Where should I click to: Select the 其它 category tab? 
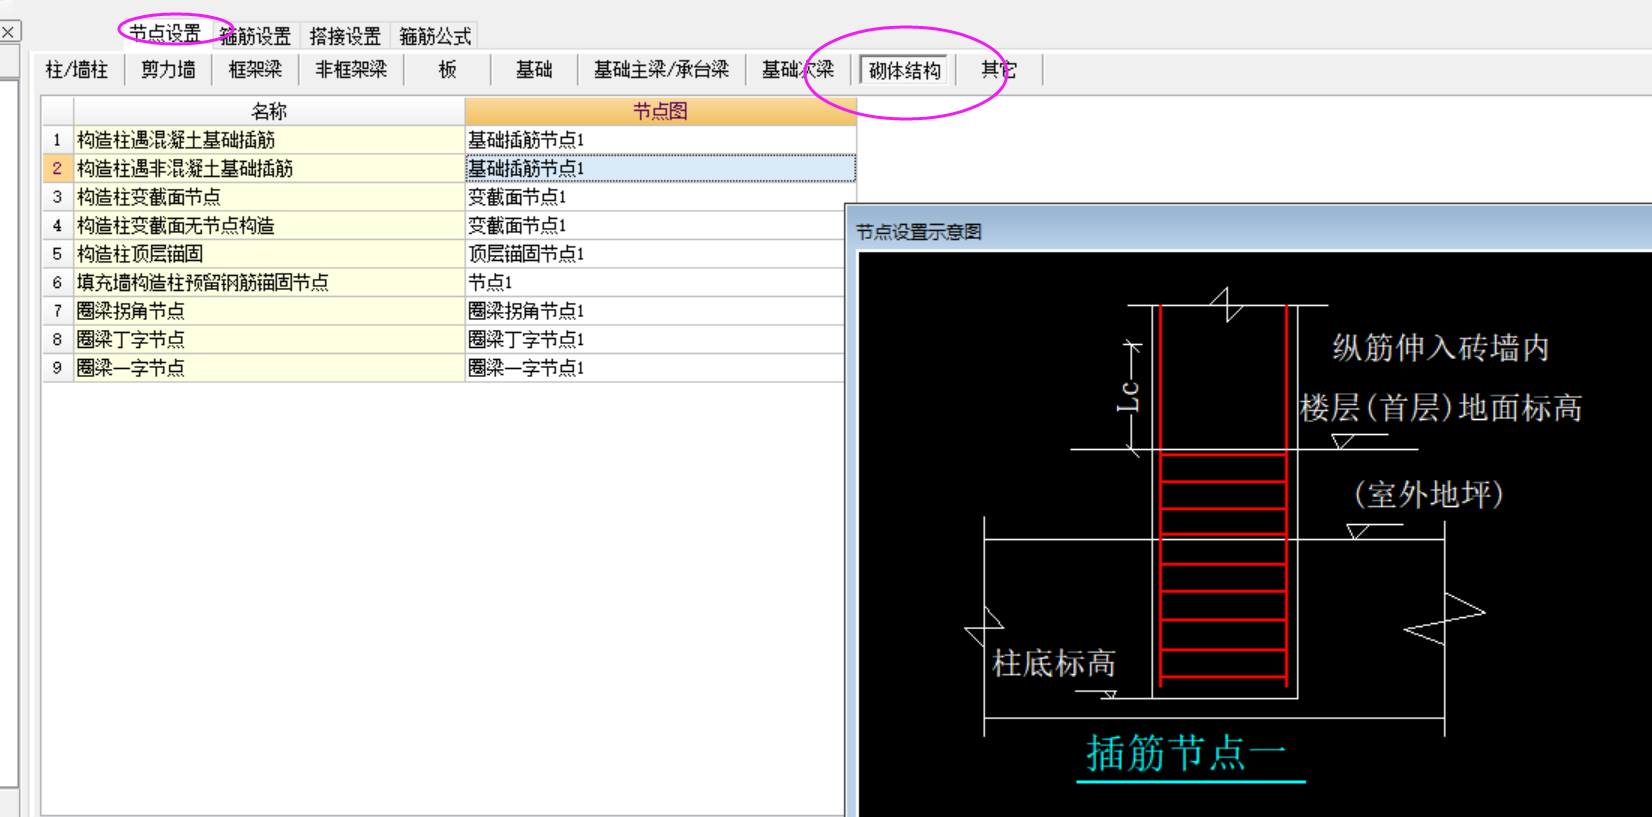pos(998,70)
